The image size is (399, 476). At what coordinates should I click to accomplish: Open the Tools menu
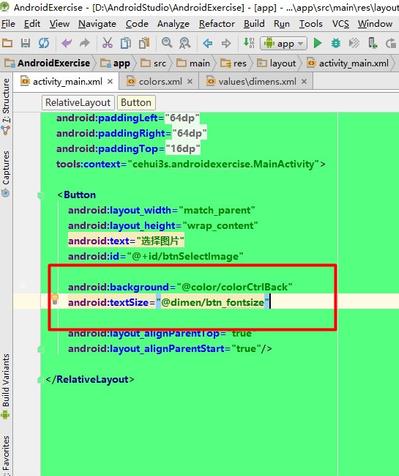click(311, 24)
